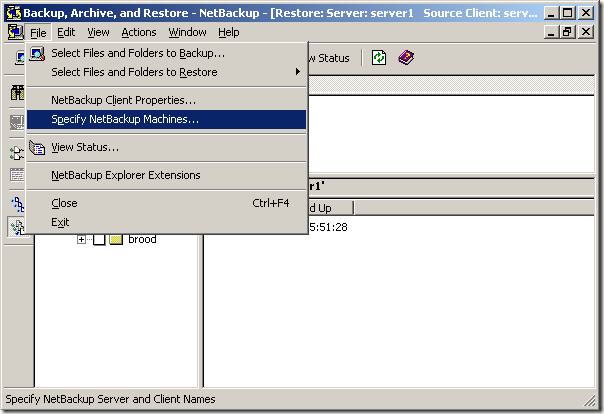Click the grid list icon in sidebar
Screen dimensions: 604x414
pos(17,175)
